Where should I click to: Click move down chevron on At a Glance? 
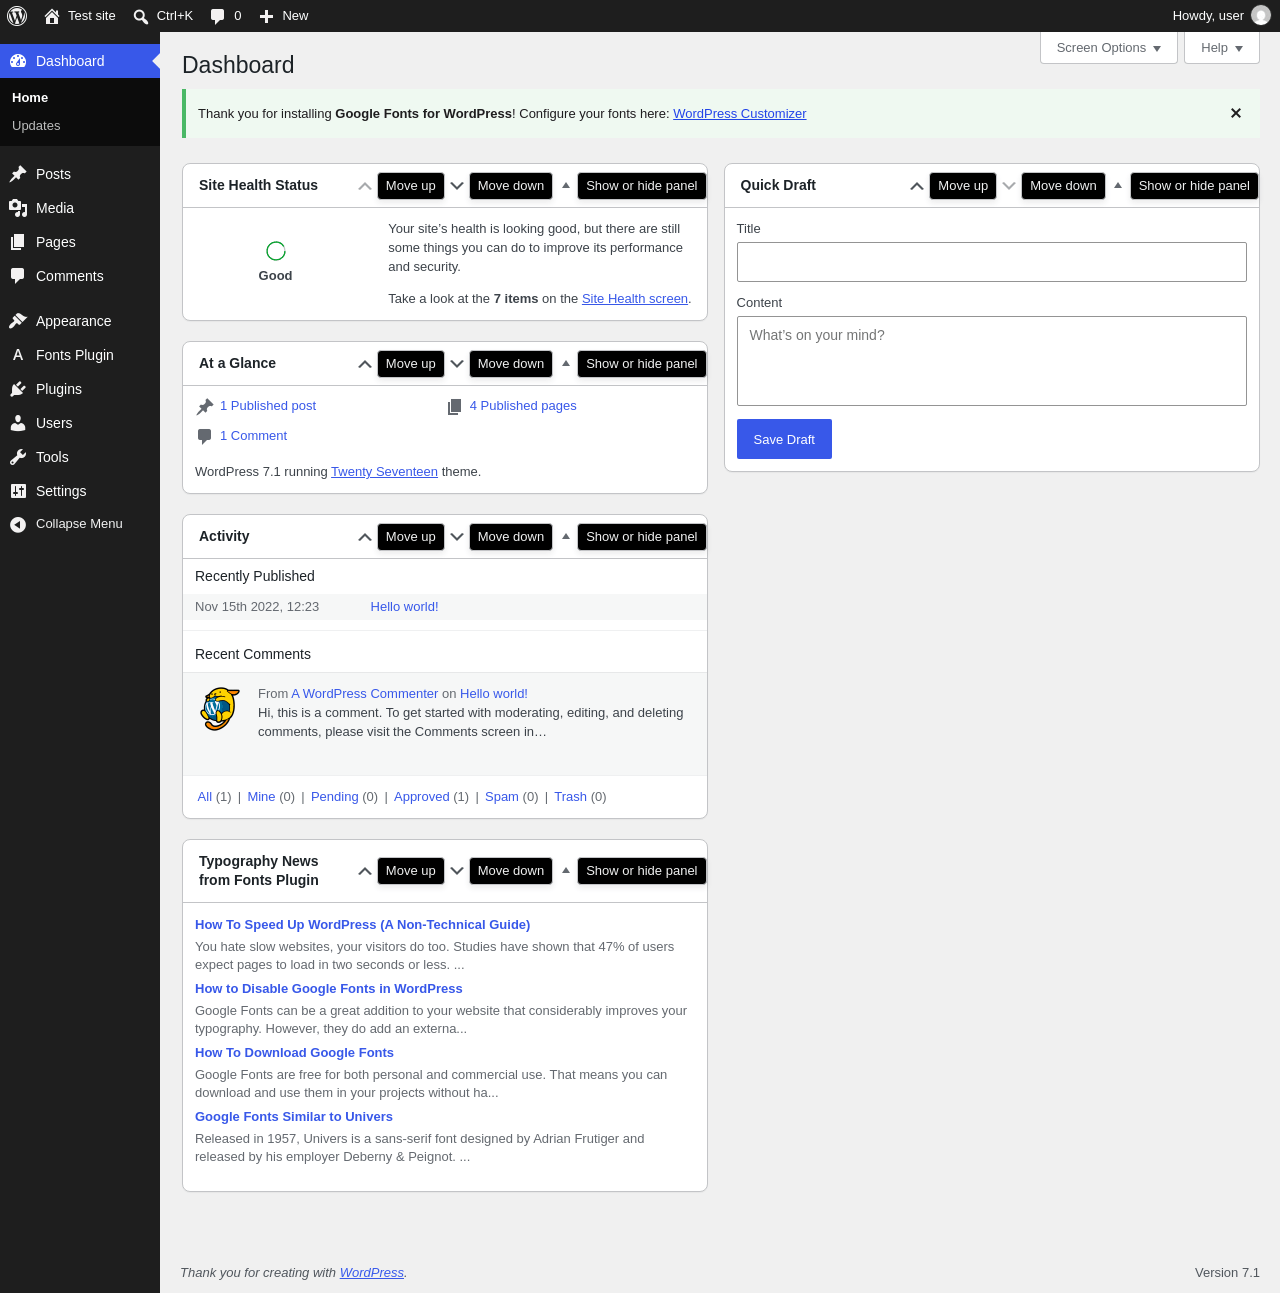click(457, 364)
